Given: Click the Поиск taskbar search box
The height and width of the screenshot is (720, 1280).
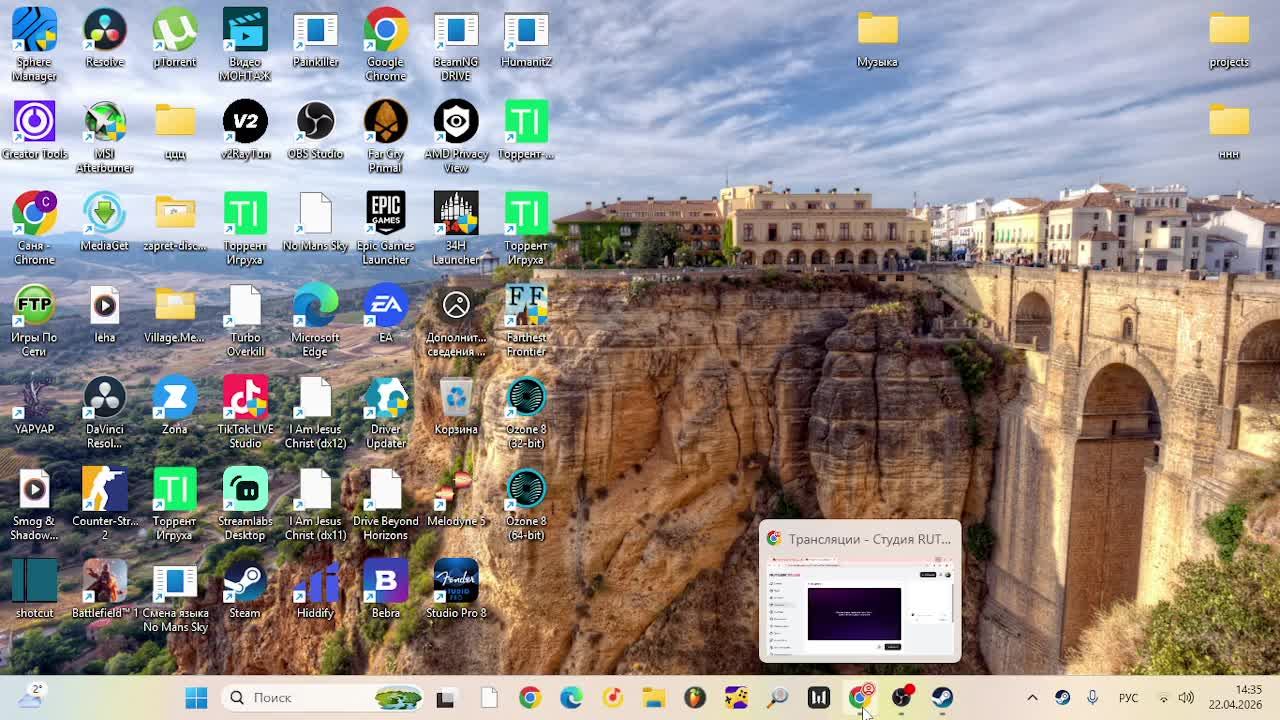Looking at the screenshot, I should pos(320,698).
